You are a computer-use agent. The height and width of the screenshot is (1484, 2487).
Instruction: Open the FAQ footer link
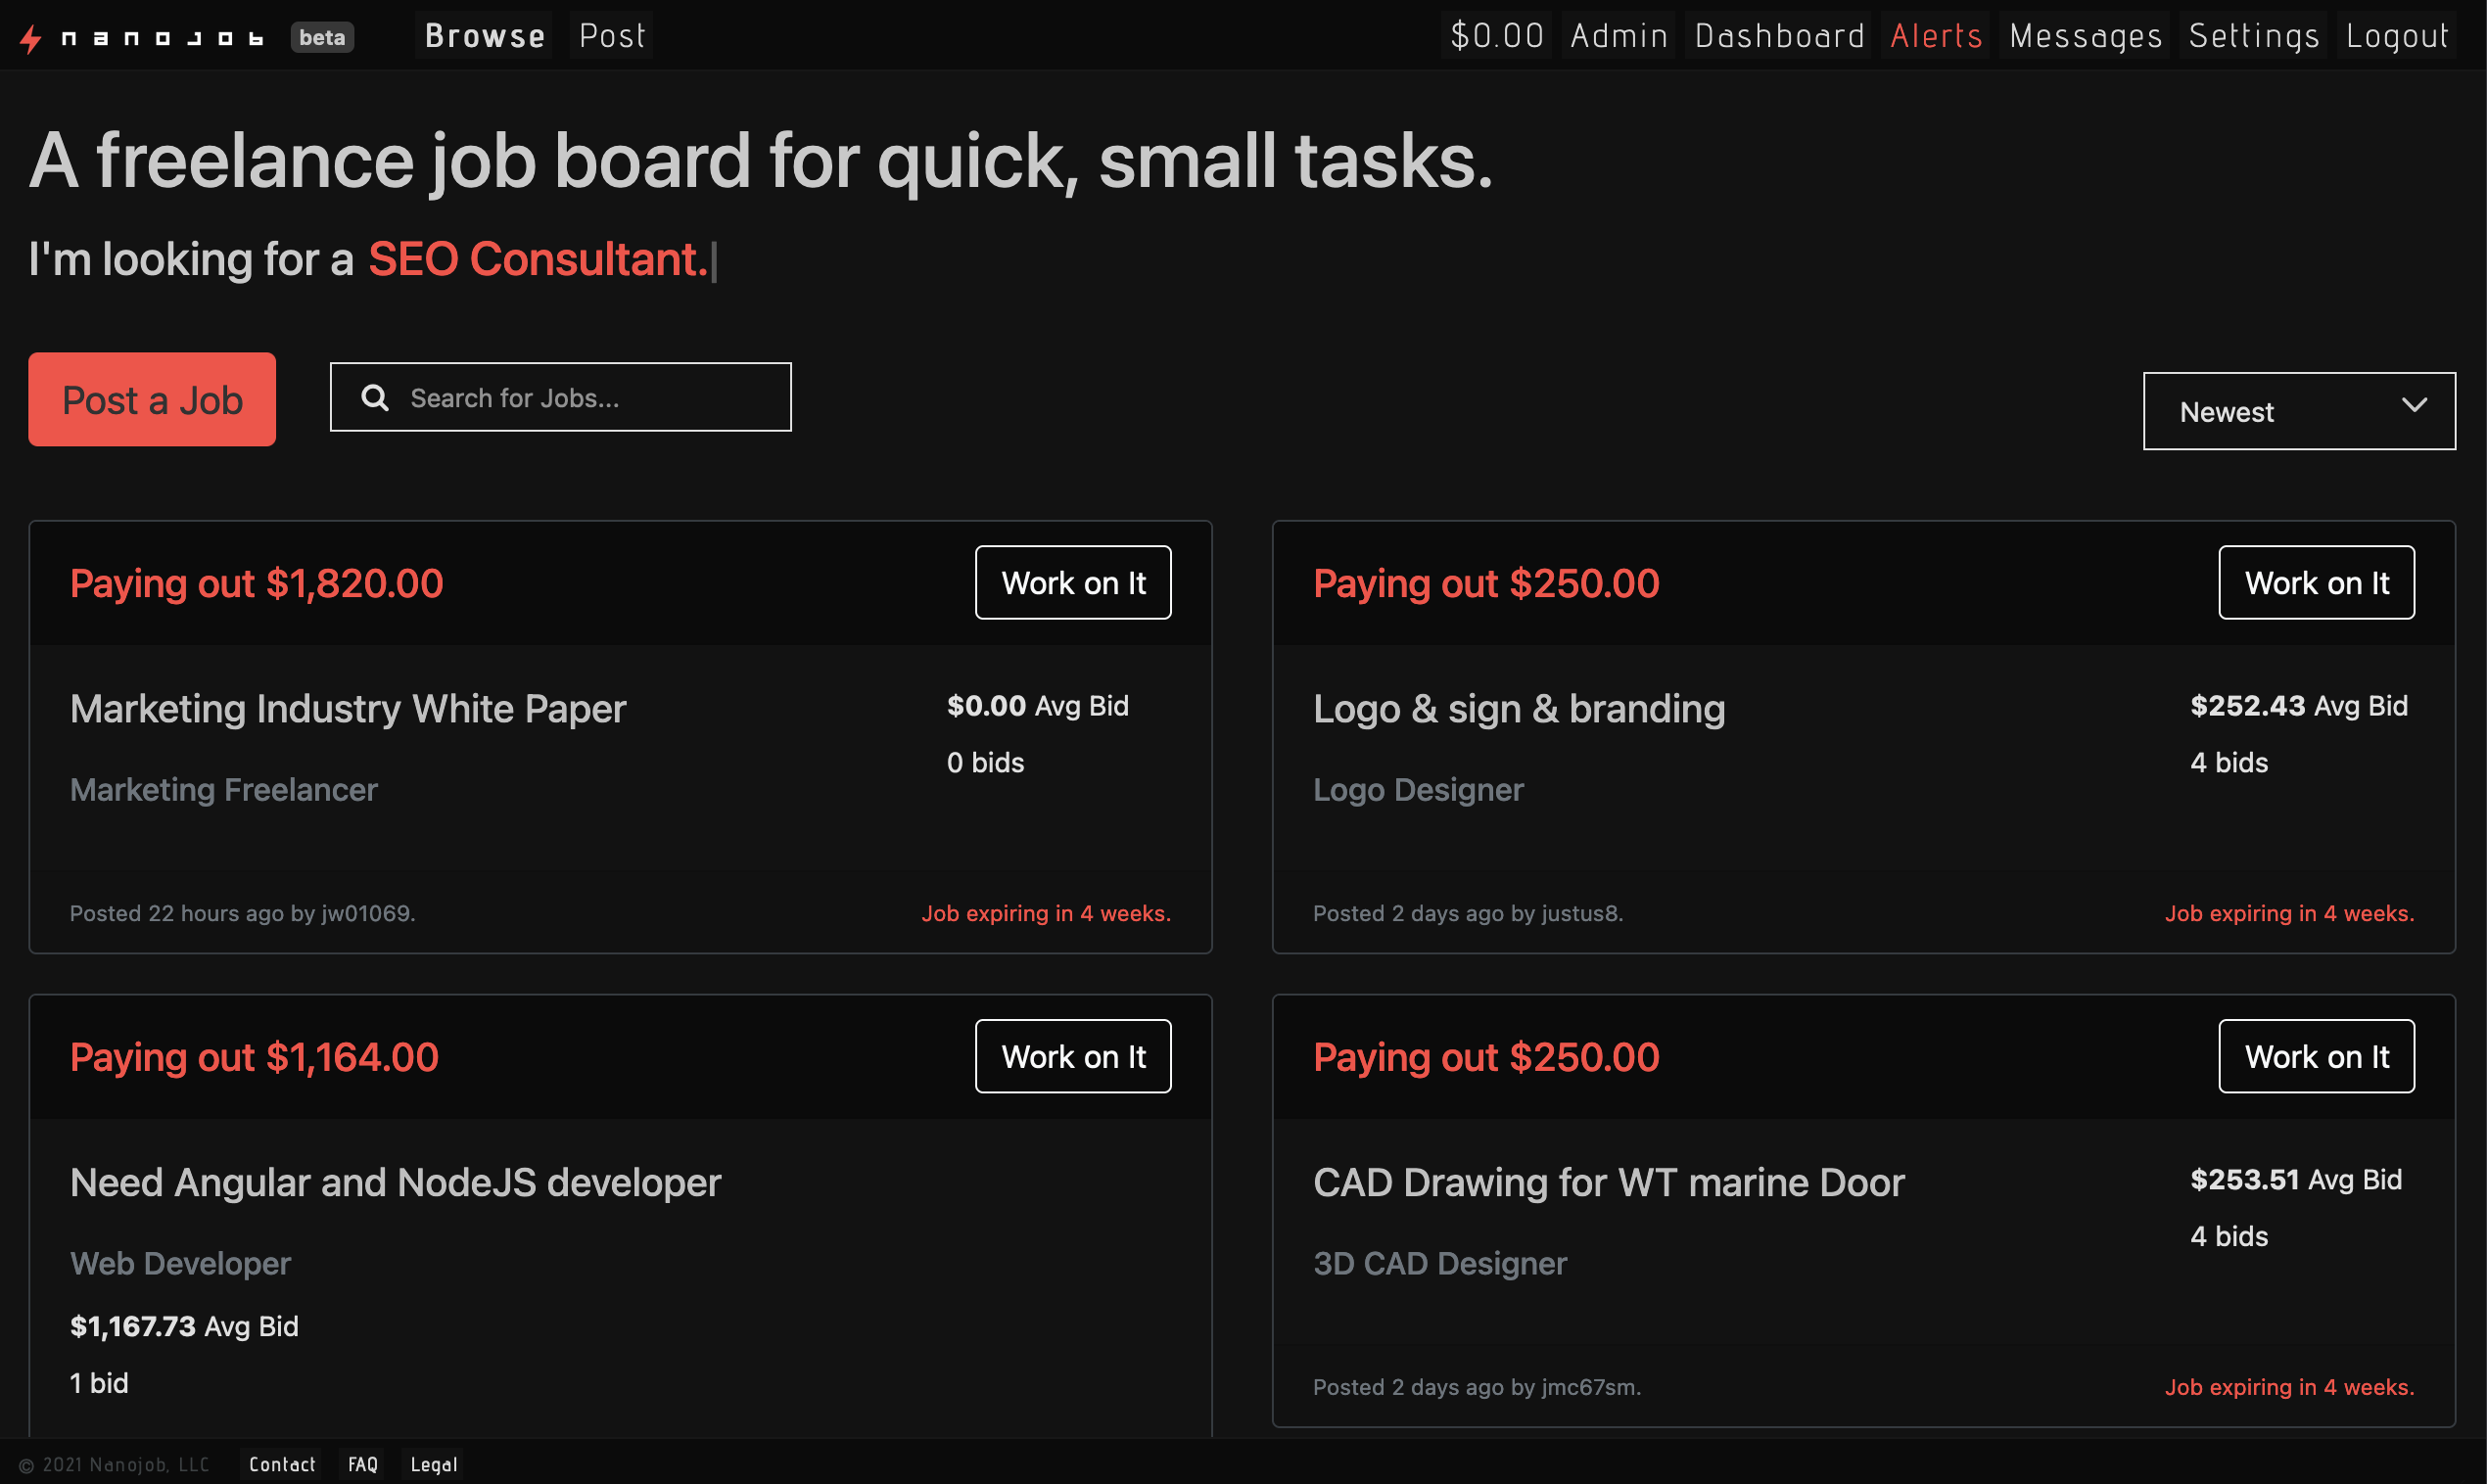point(362,1464)
